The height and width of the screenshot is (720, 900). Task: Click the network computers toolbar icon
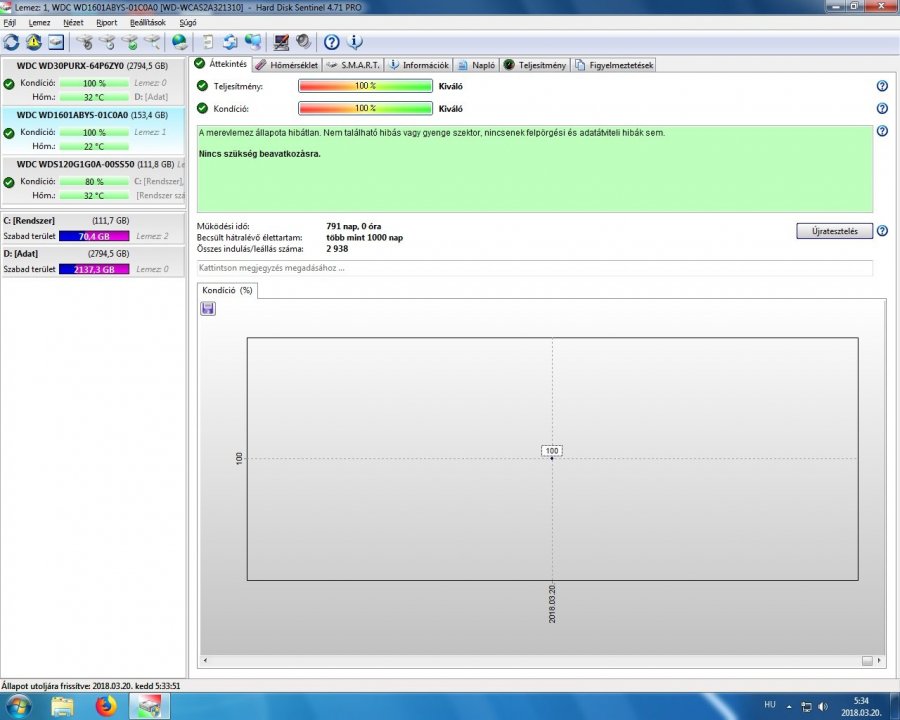[253, 42]
